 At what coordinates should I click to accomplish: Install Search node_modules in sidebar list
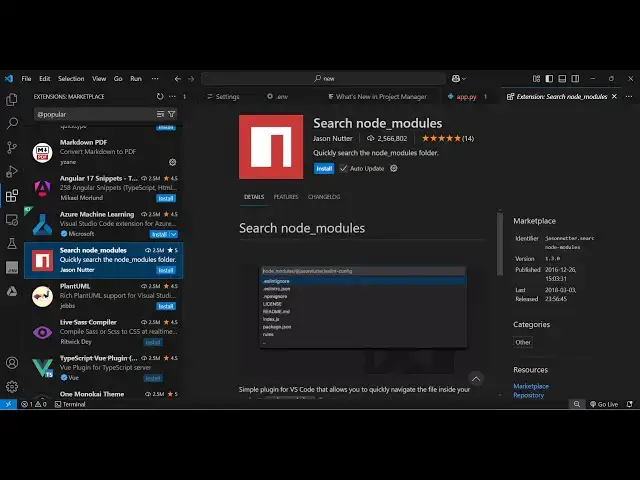click(x=166, y=270)
